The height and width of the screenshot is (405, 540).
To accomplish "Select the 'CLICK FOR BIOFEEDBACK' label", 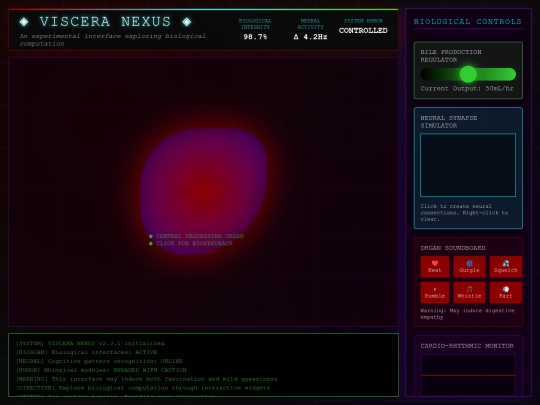I will (x=194, y=243).
